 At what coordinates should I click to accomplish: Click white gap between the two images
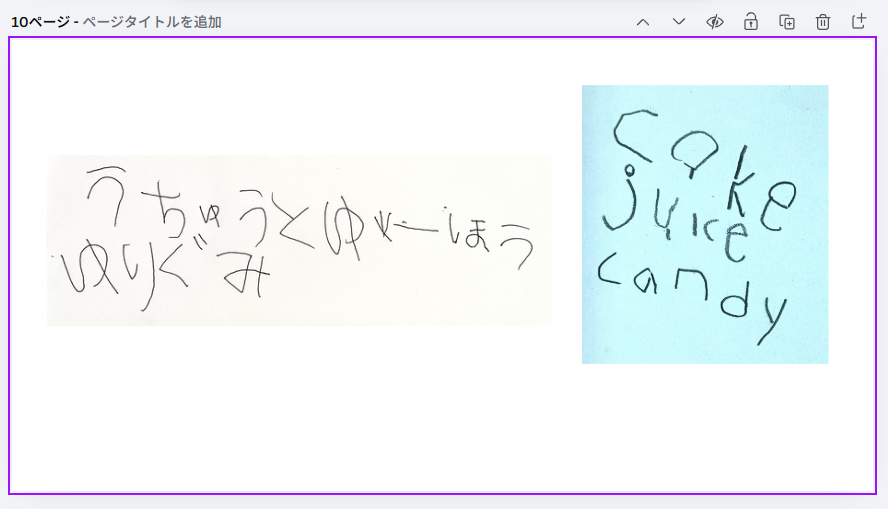[x=567, y=240]
